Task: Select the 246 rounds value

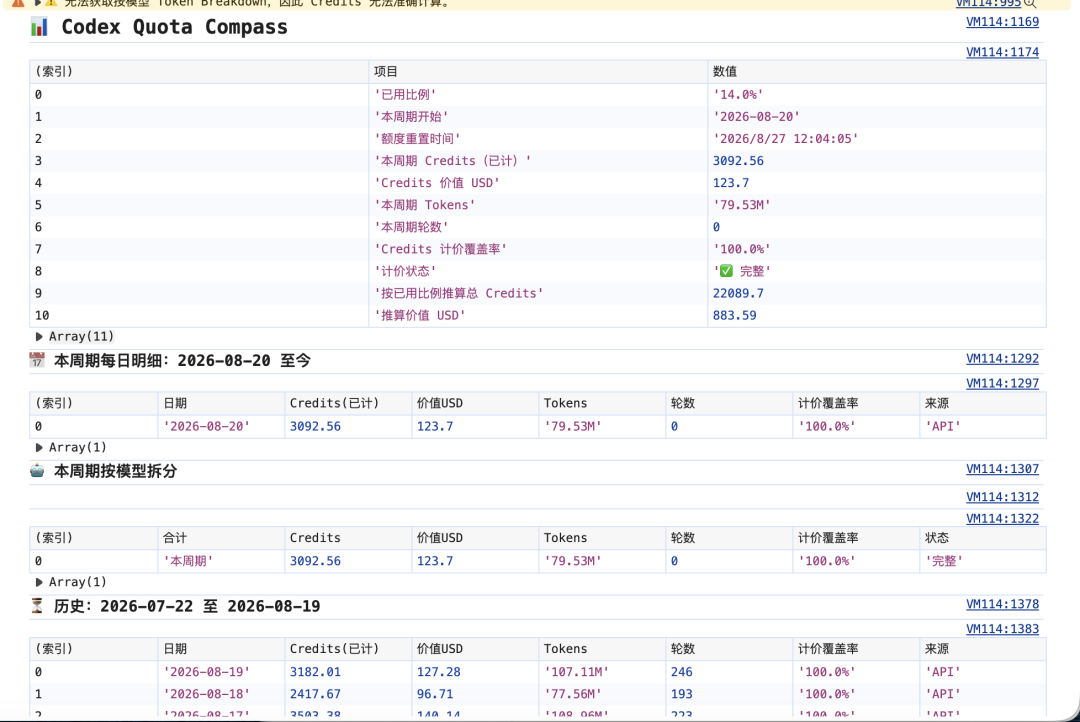Action: pyautogui.click(x=681, y=672)
